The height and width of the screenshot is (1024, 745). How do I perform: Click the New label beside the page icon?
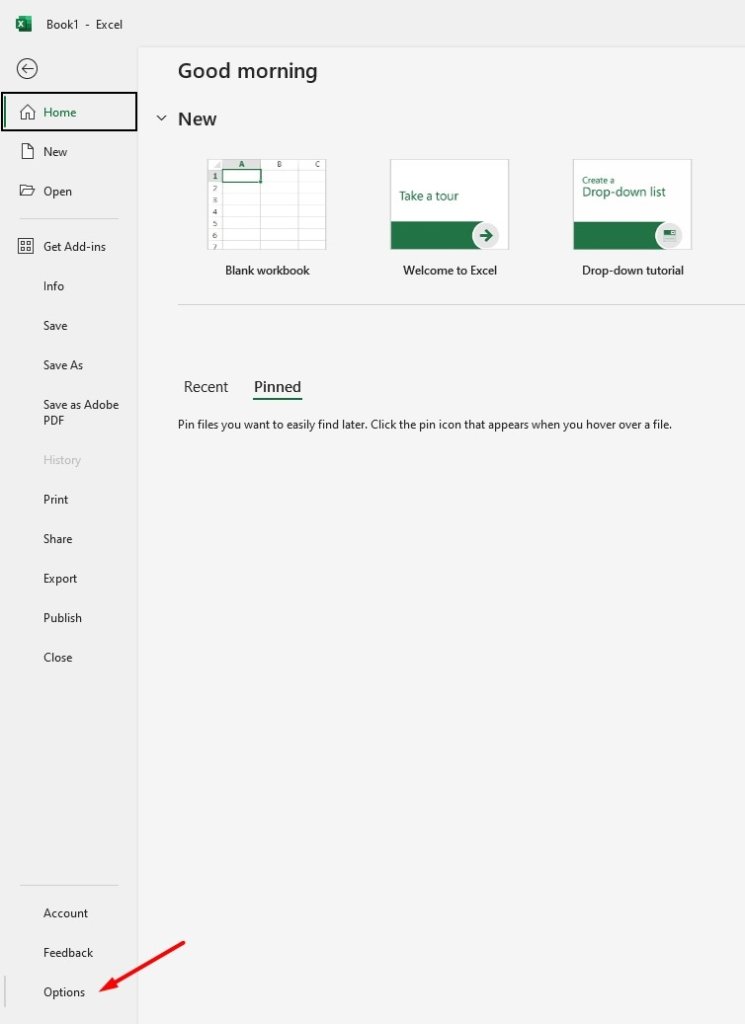point(55,152)
